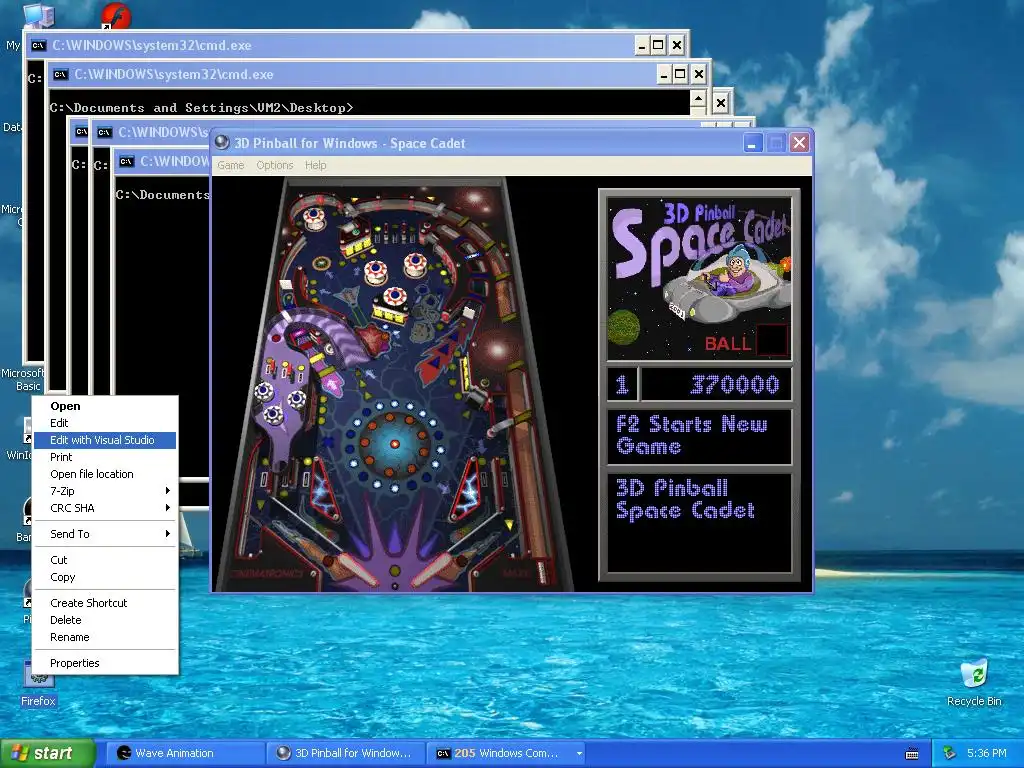Close the second cmd.exe window
The height and width of the screenshot is (768, 1024).
[x=699, y=74]
